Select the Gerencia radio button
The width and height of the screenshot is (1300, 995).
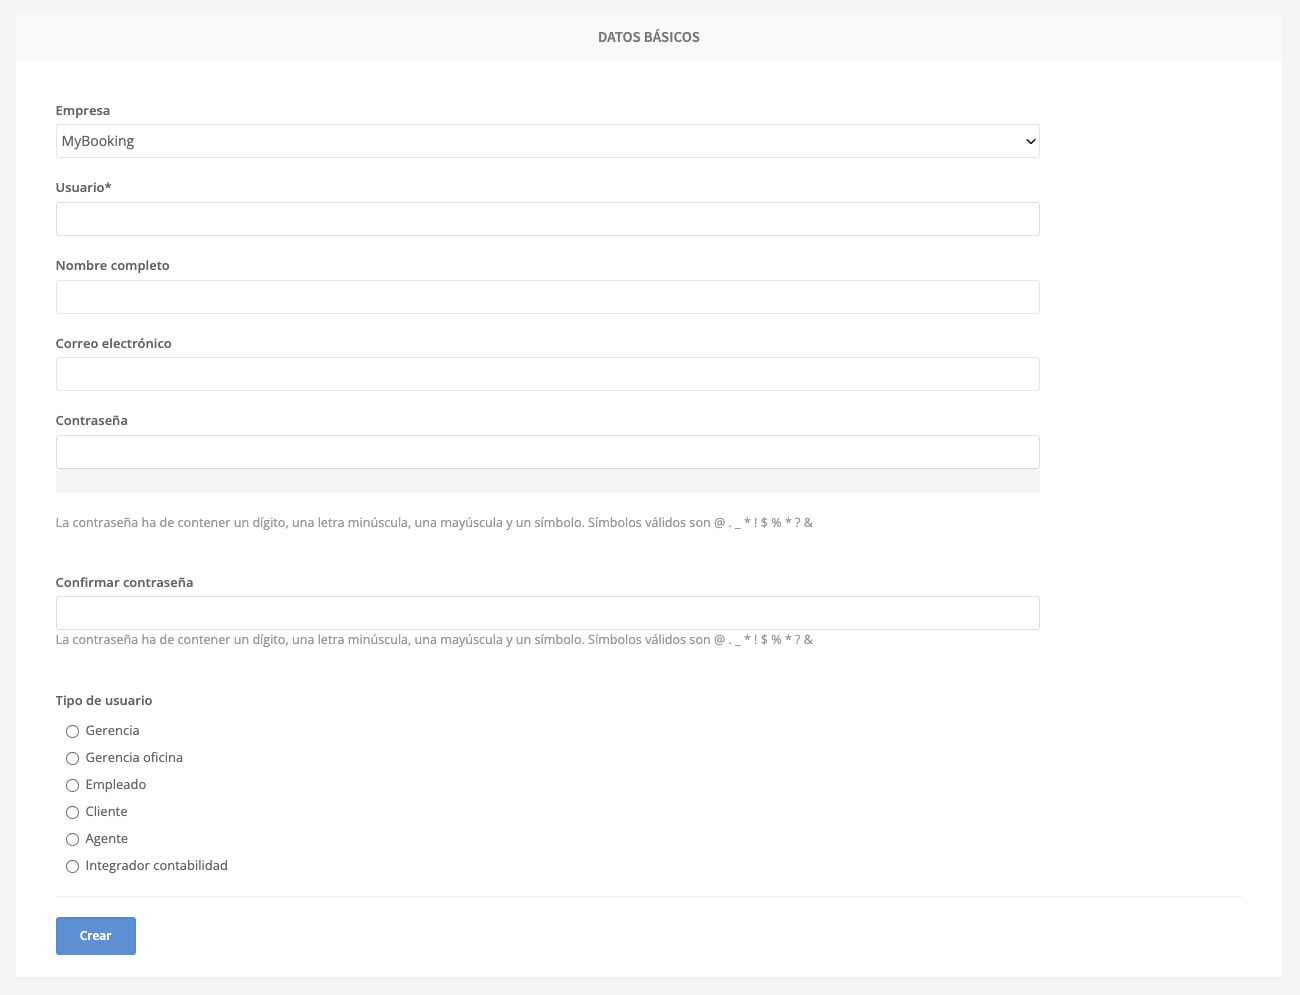pos(72,731)
